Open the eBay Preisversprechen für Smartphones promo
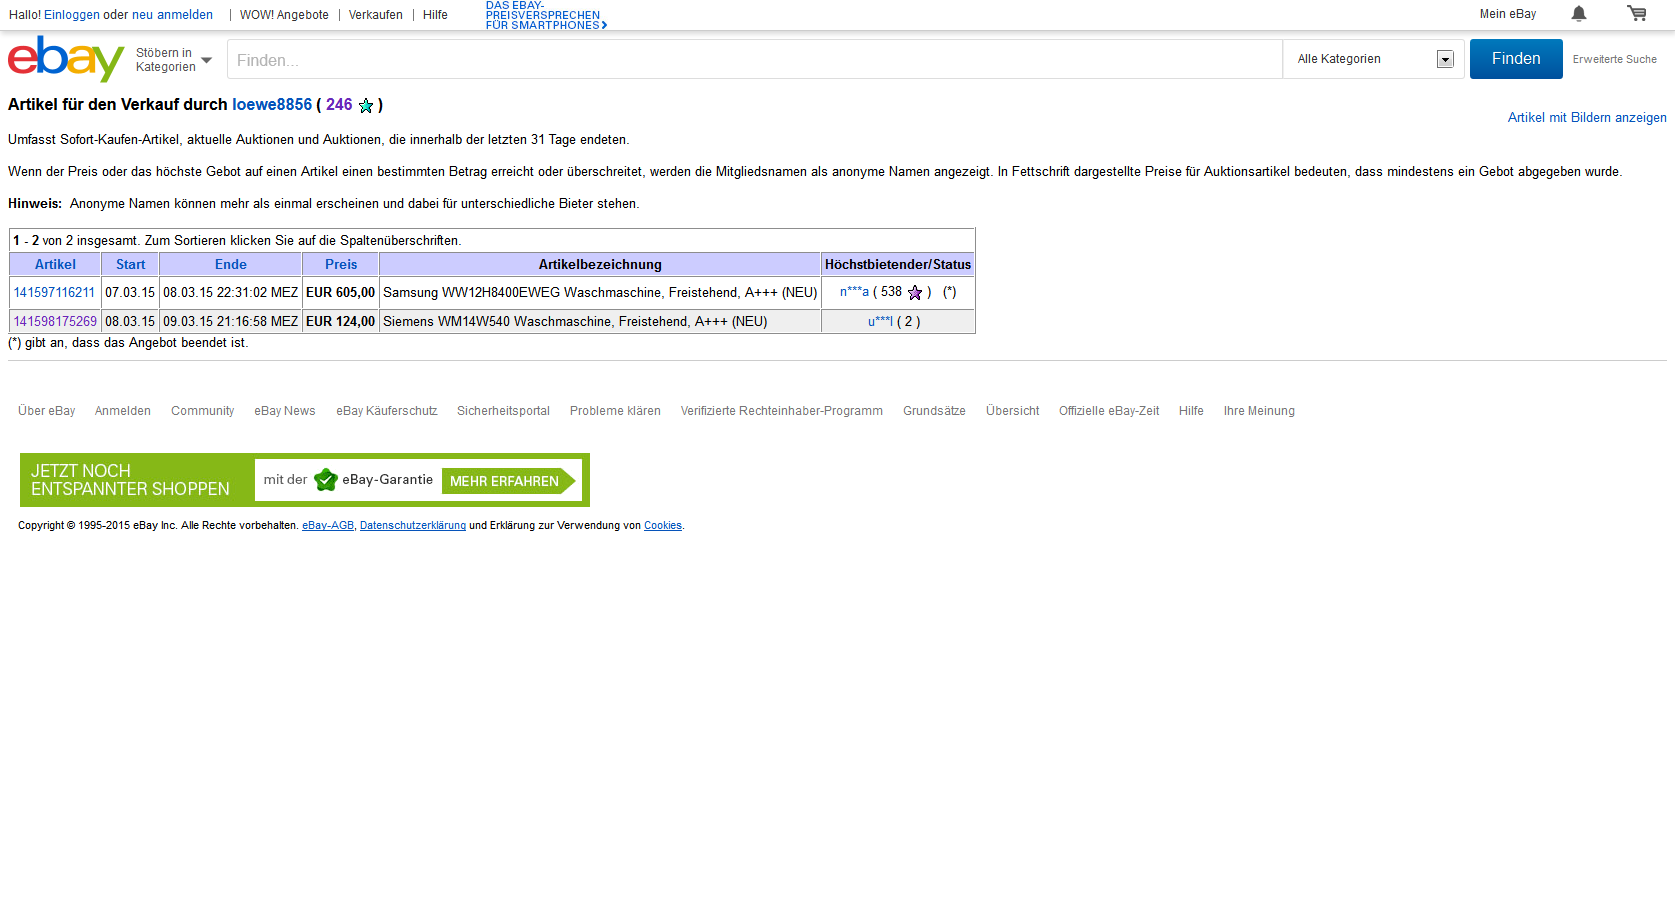The width and height of the screenshot is (1675, 904). pyautogui.click(x=546, y=15)
